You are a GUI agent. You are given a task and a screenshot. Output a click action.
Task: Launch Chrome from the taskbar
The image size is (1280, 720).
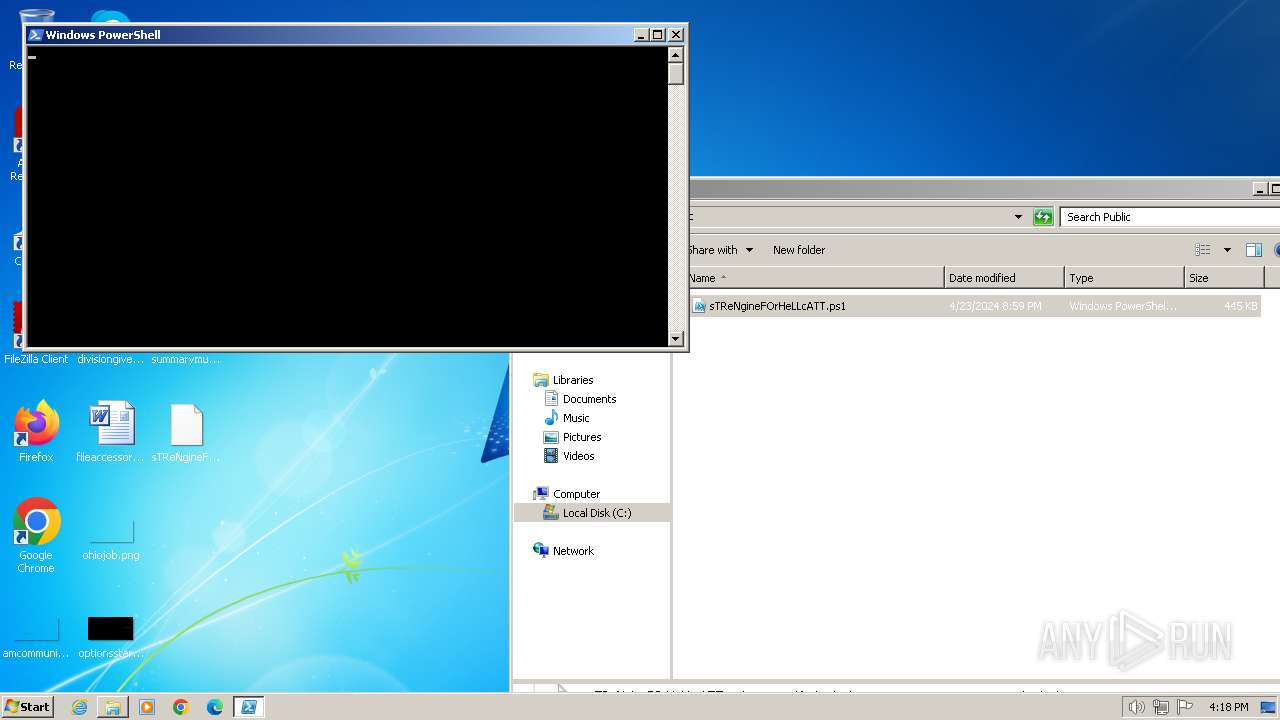pyautogui.click(x=181, y=707)
